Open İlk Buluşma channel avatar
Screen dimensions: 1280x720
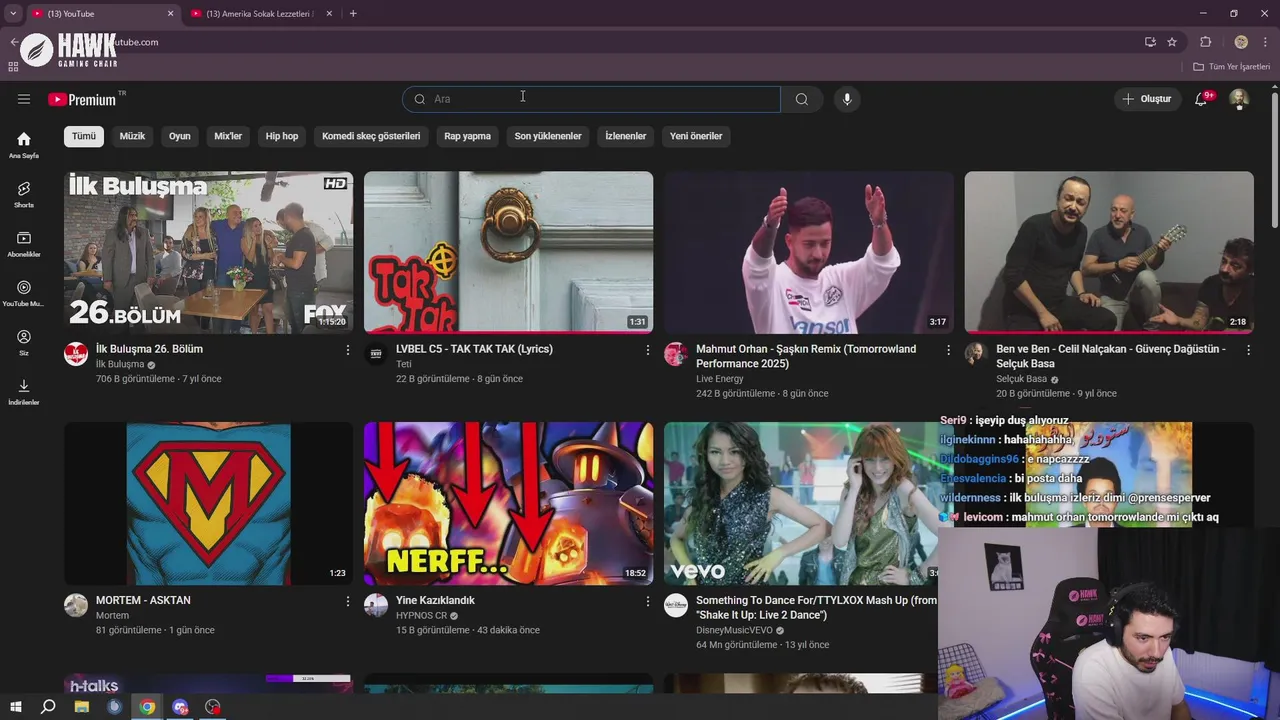[76, 354]
